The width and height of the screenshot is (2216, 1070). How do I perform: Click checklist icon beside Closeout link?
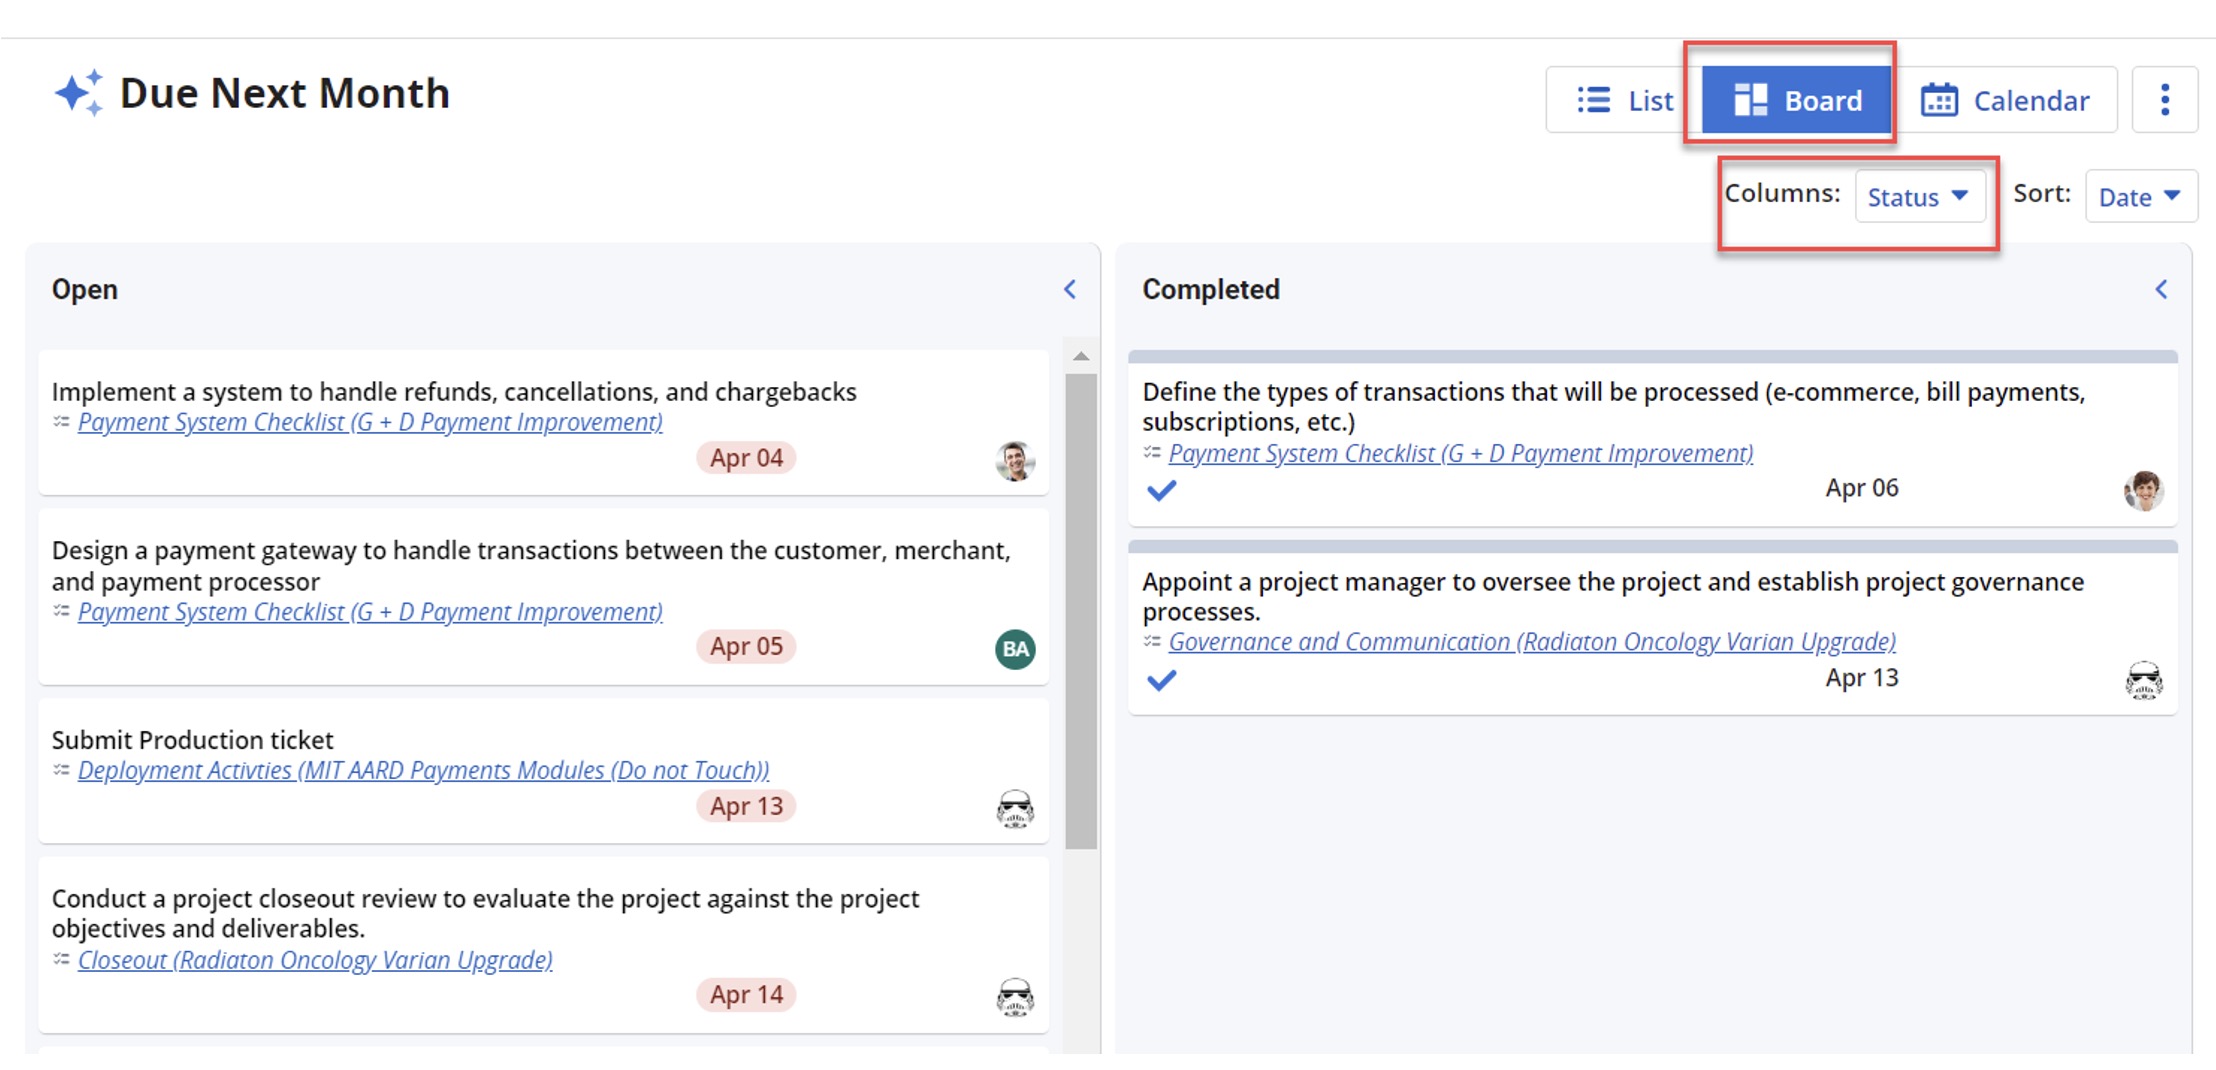61,959
